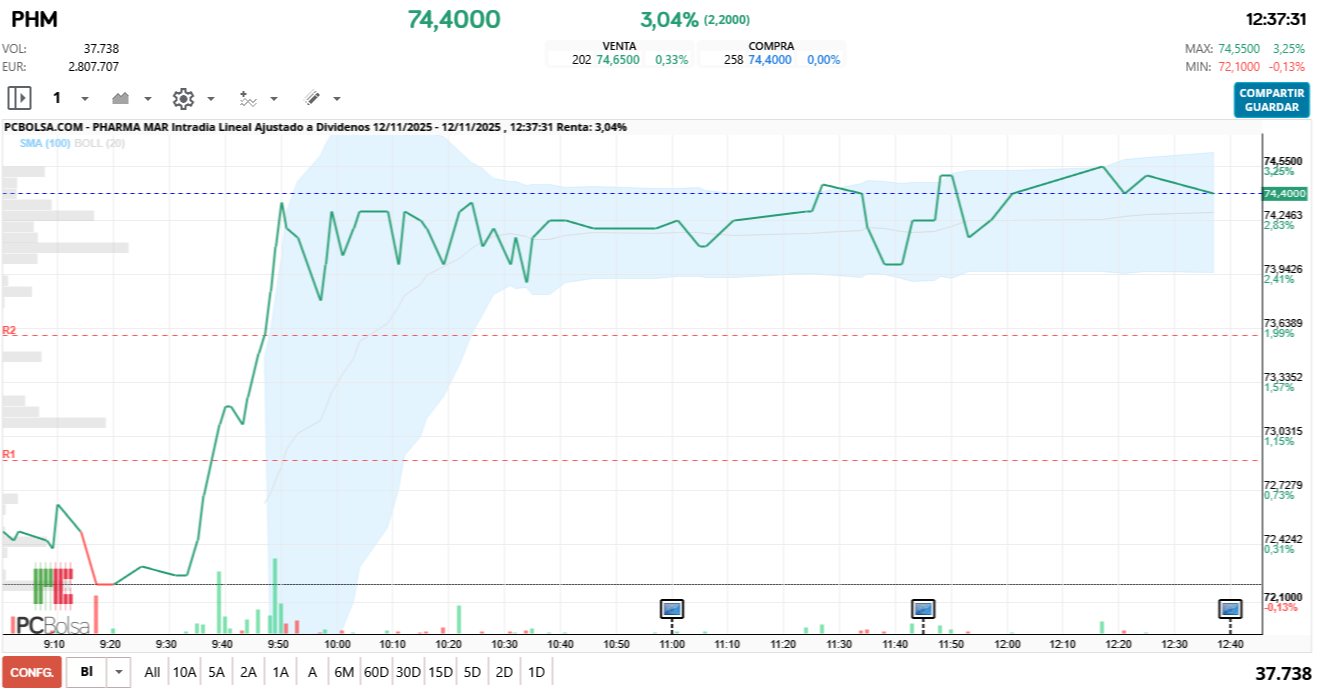This screenshot has width=1325, height=693.
Task: Expand the interval dropdown next to 1
Action: pyautogui.click(x=84, y=99)
